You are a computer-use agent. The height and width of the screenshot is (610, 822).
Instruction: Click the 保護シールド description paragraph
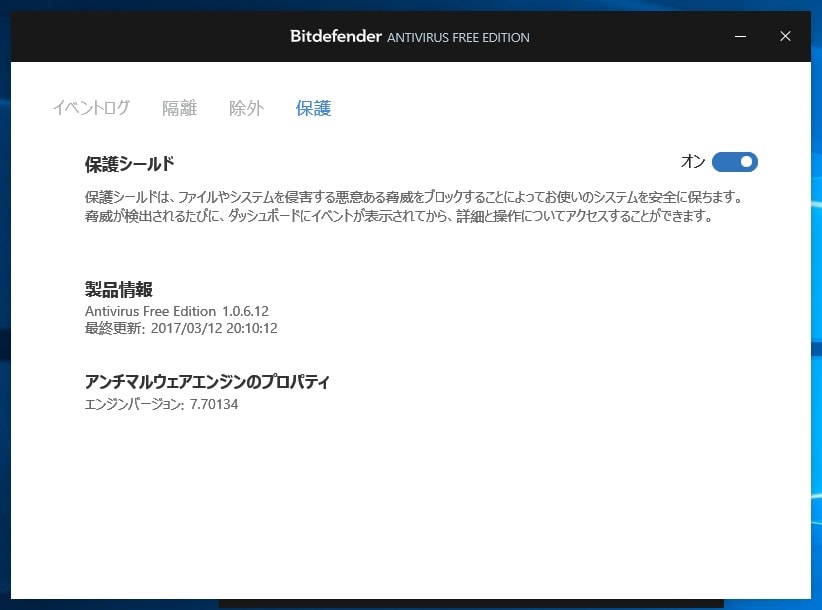pos(414,206)
